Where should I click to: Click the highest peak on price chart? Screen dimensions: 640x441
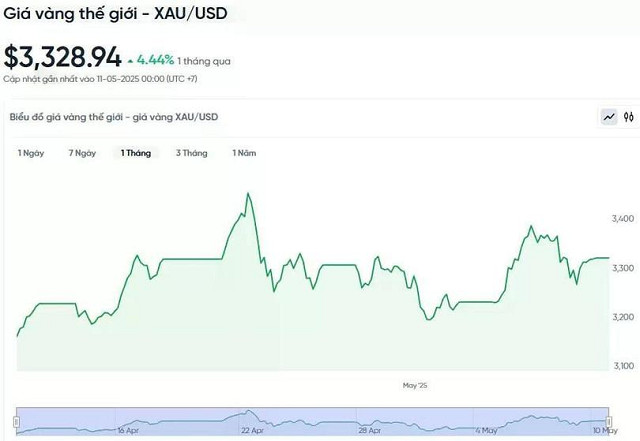248,194
